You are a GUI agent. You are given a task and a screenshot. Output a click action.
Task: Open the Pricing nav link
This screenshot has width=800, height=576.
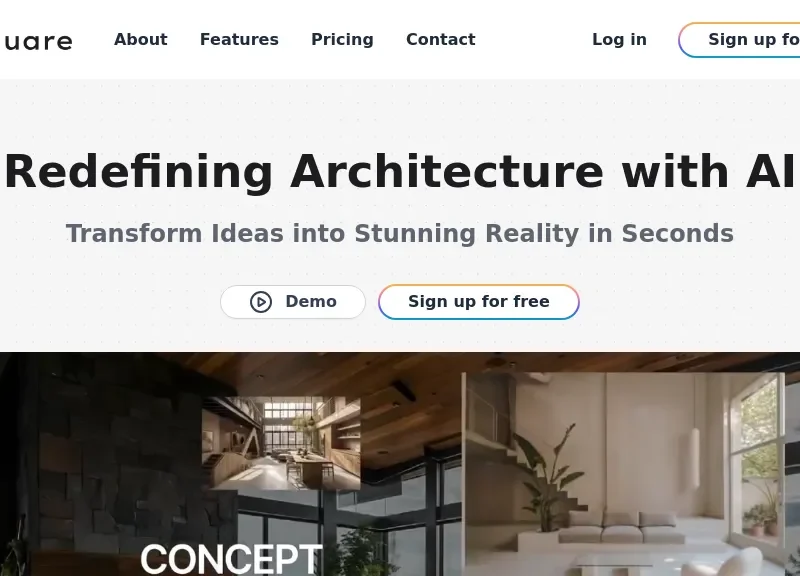click(x=342, y=39)
